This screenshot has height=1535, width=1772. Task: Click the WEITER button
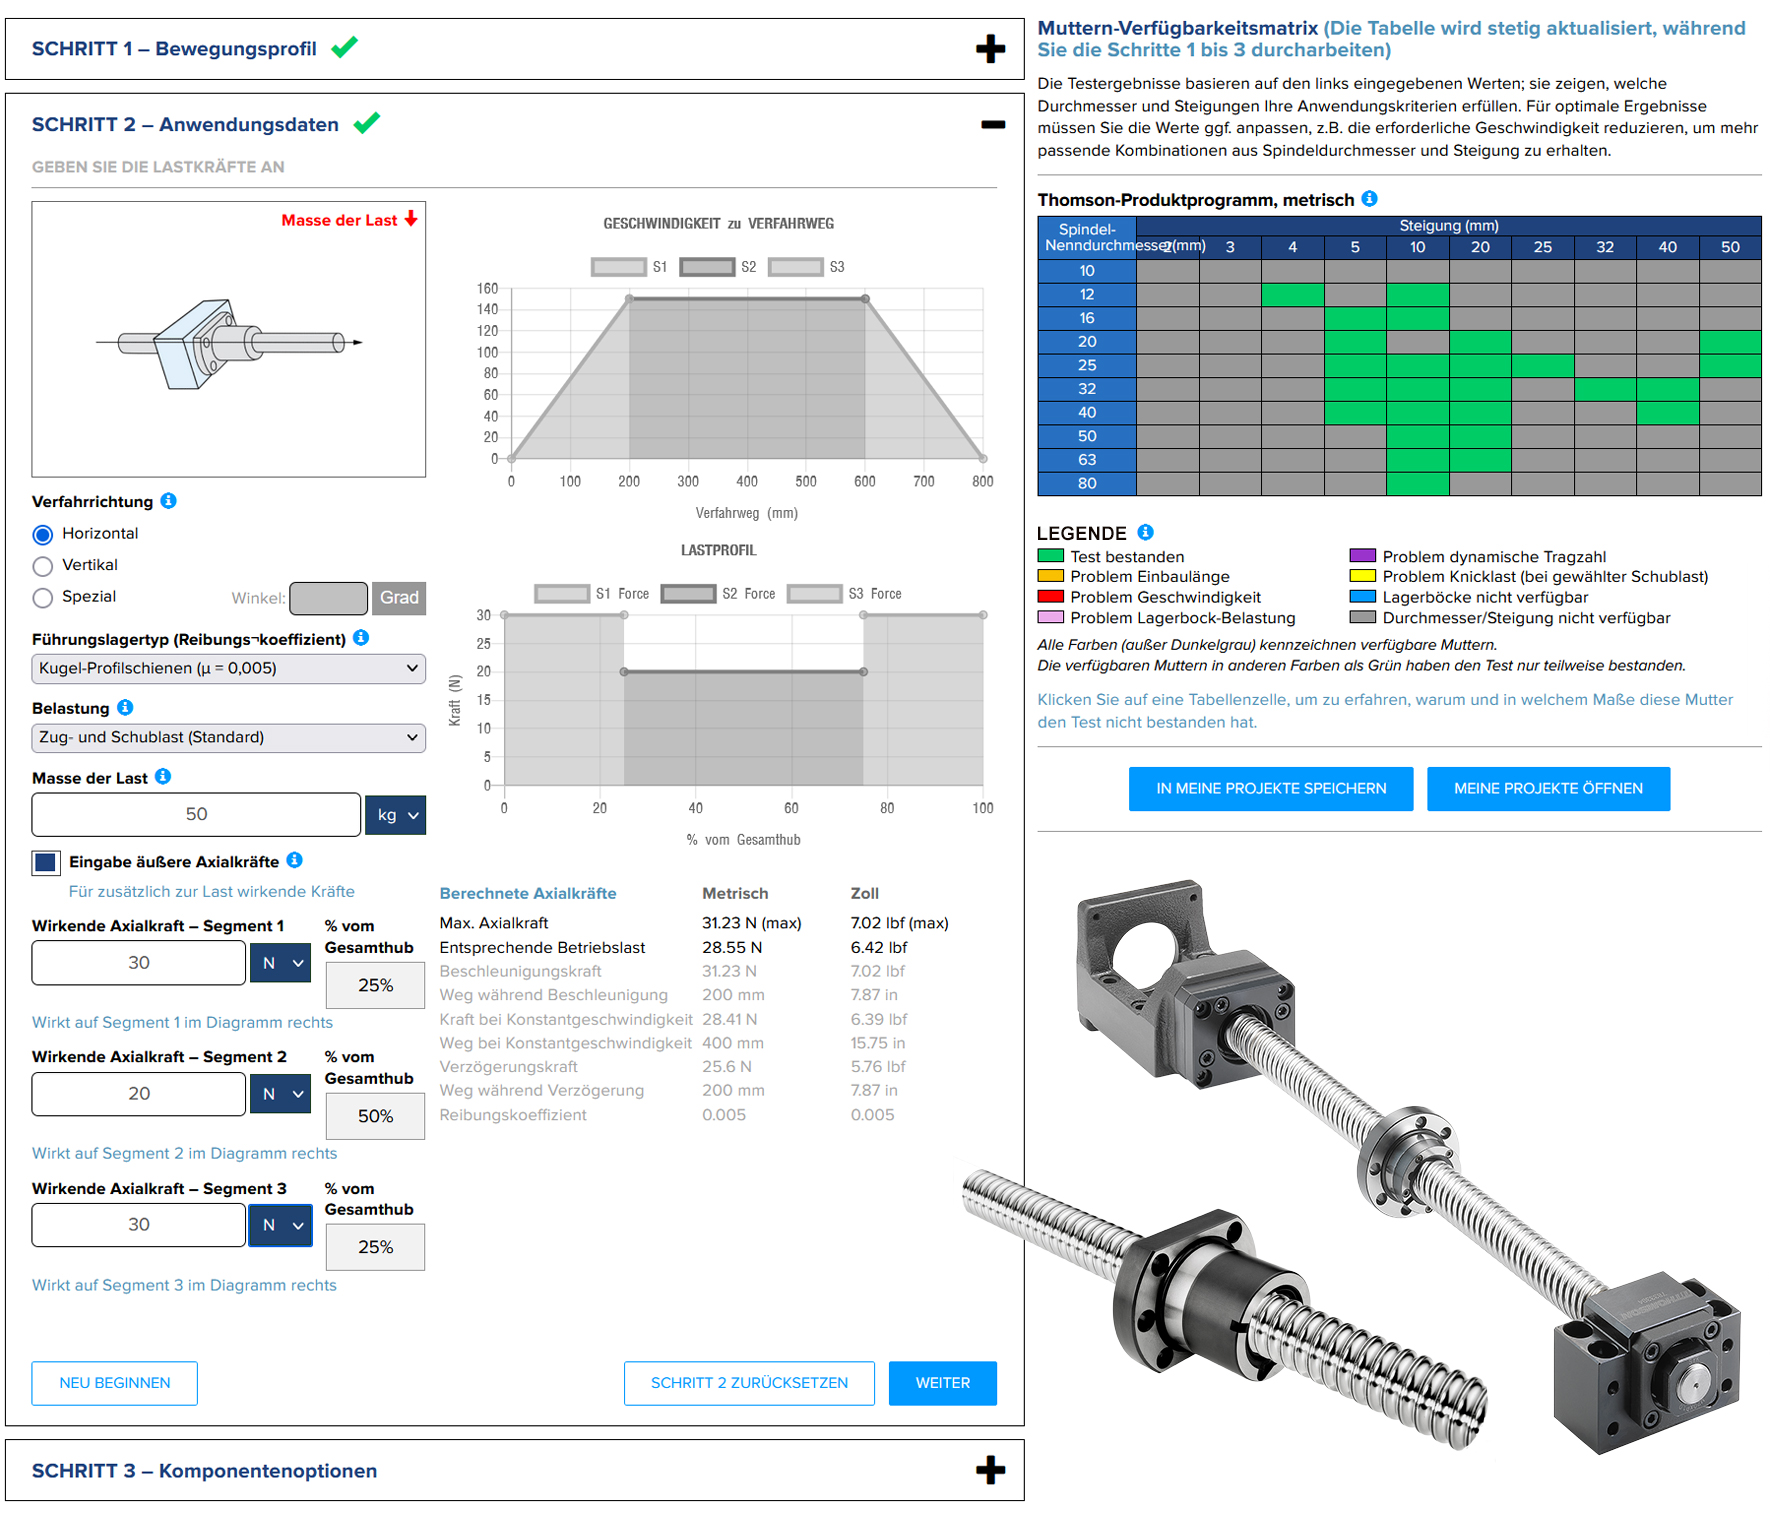(942, 1383)
